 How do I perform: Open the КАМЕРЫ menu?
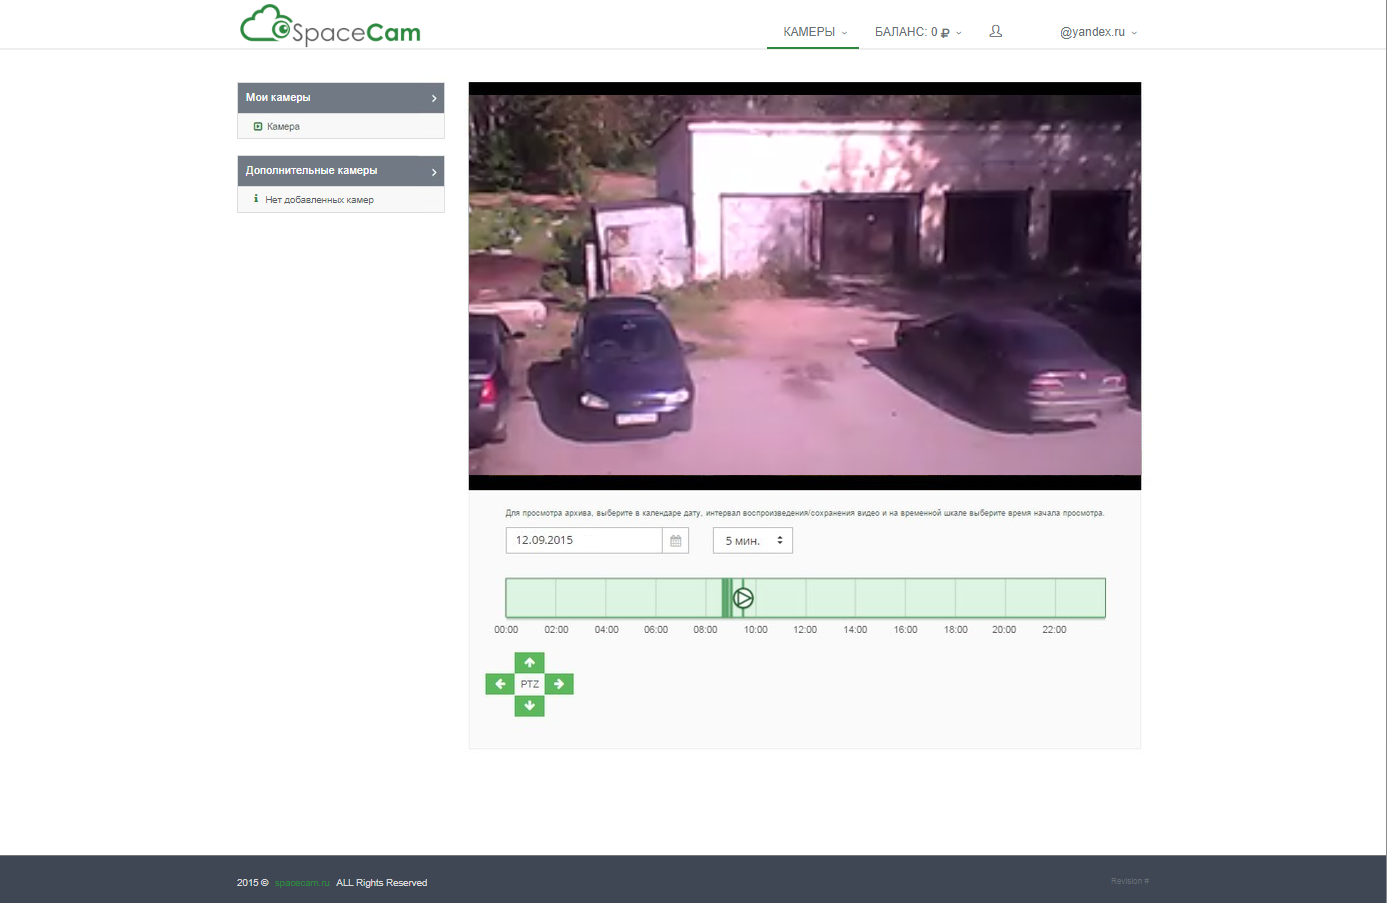pos(813,32)
